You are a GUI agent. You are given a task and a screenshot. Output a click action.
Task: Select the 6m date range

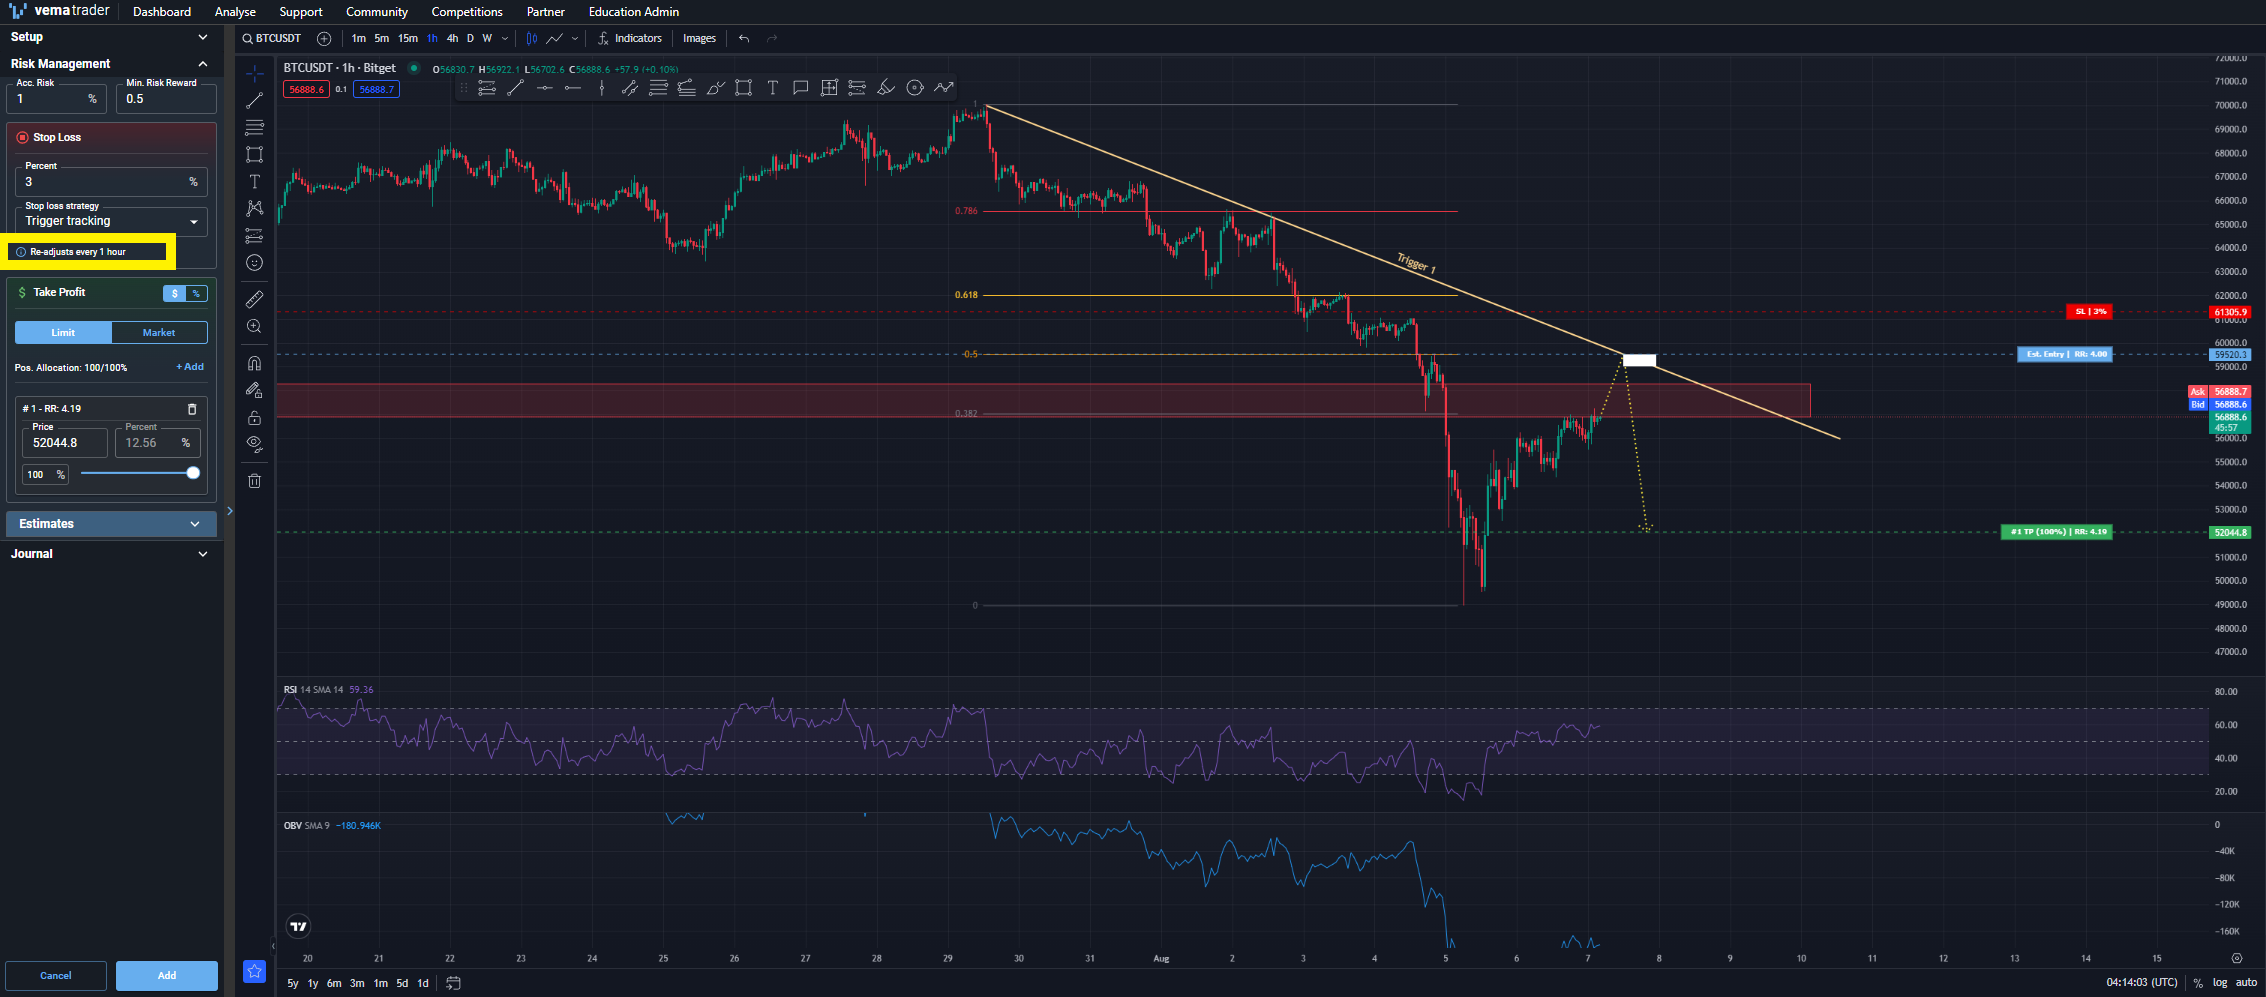tap(334, 984)
